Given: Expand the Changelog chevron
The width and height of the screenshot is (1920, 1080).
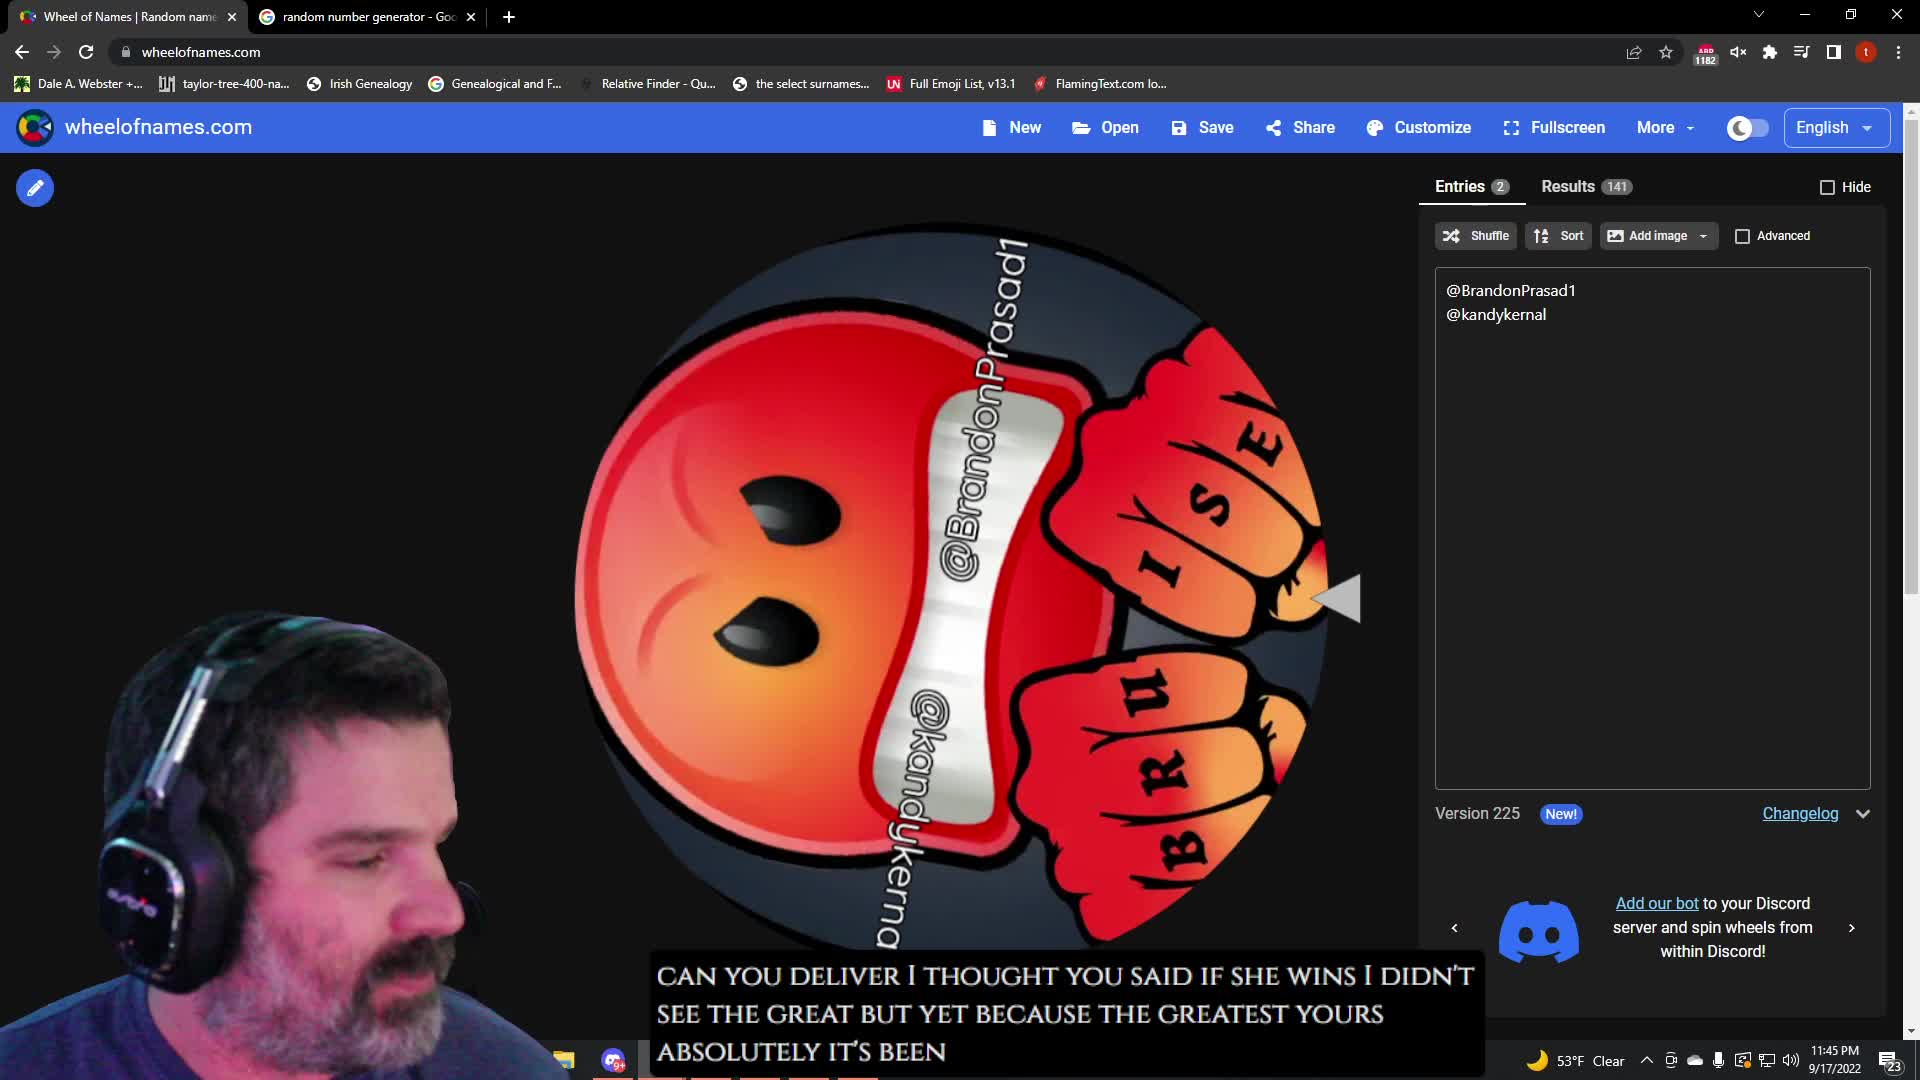Looking at the screenshot, I should pos(1863,814).
